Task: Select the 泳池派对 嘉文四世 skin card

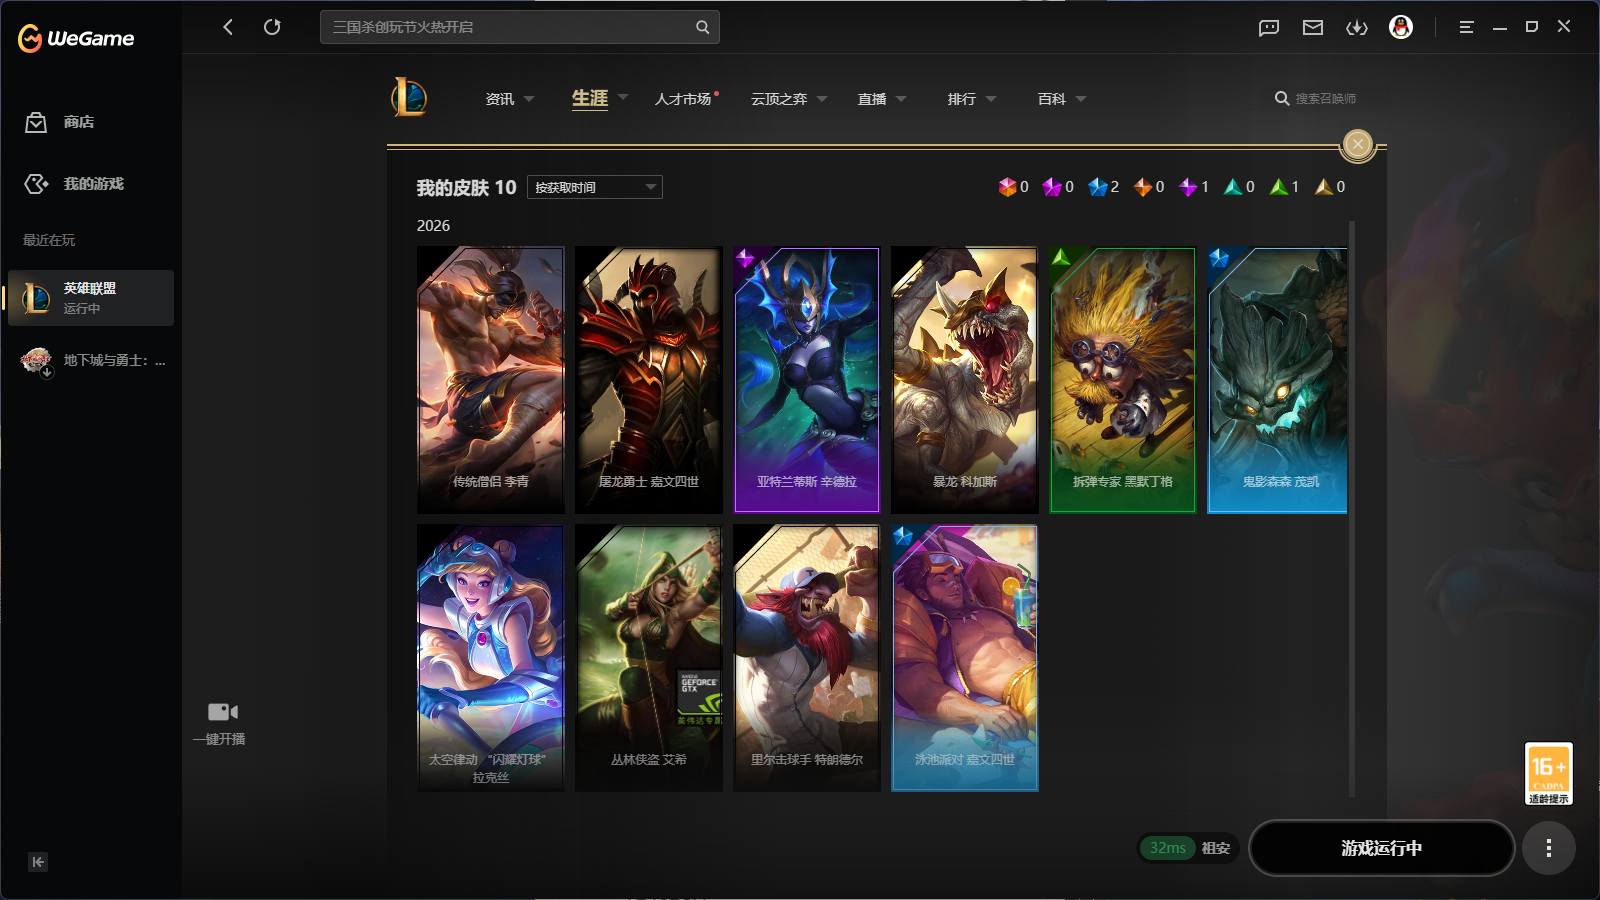Action: coord(965,658)
